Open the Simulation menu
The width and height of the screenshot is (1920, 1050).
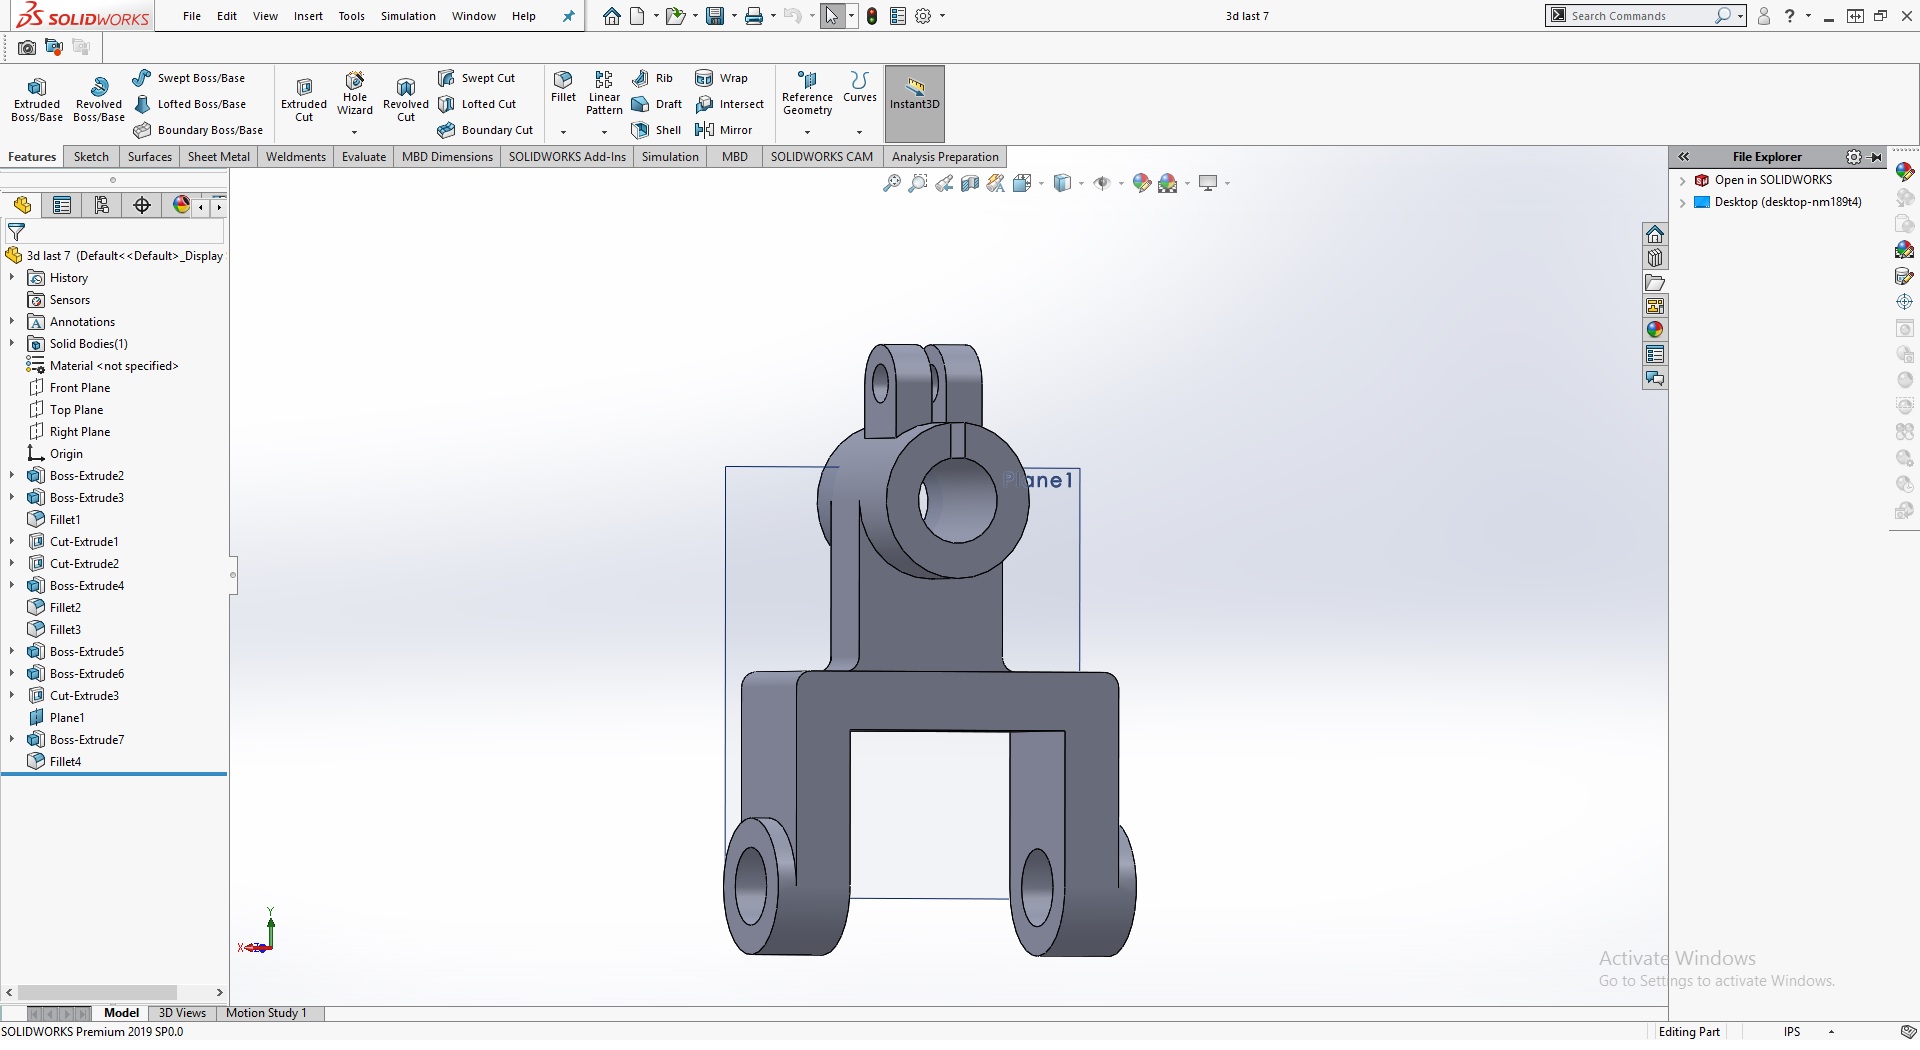point(407,16)
